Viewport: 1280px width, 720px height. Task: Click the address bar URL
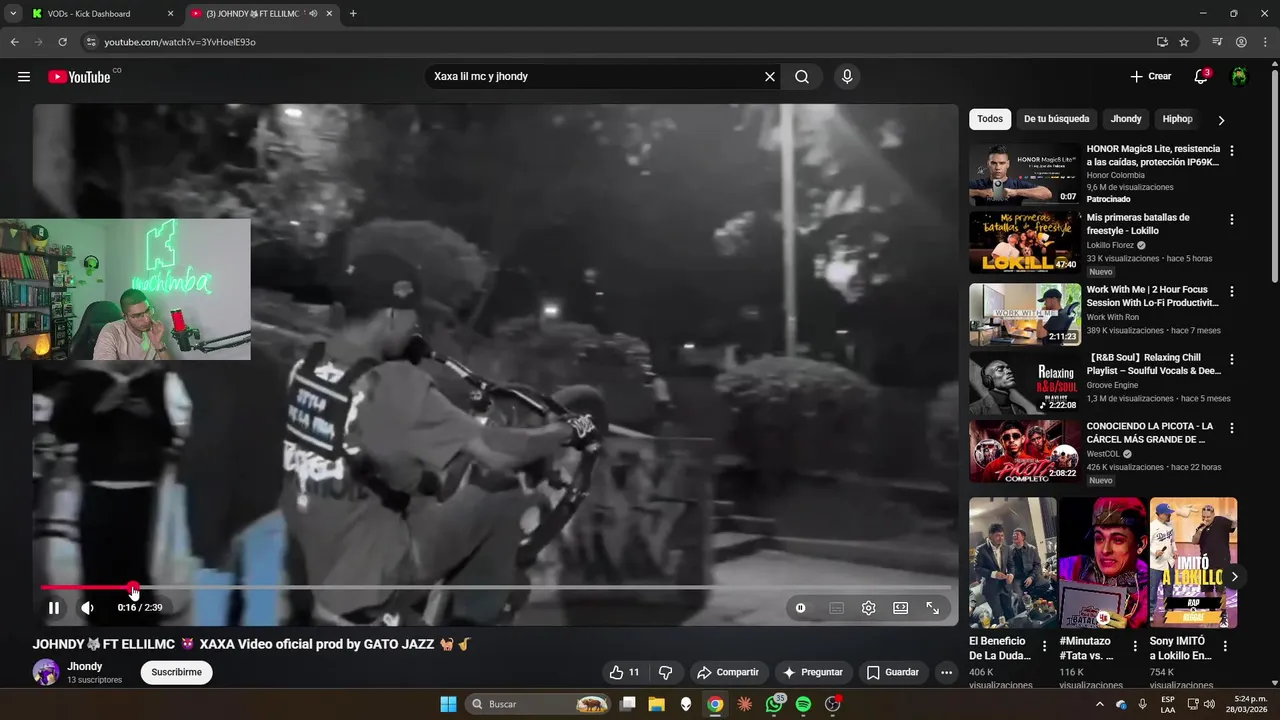[x=180, y=42]
